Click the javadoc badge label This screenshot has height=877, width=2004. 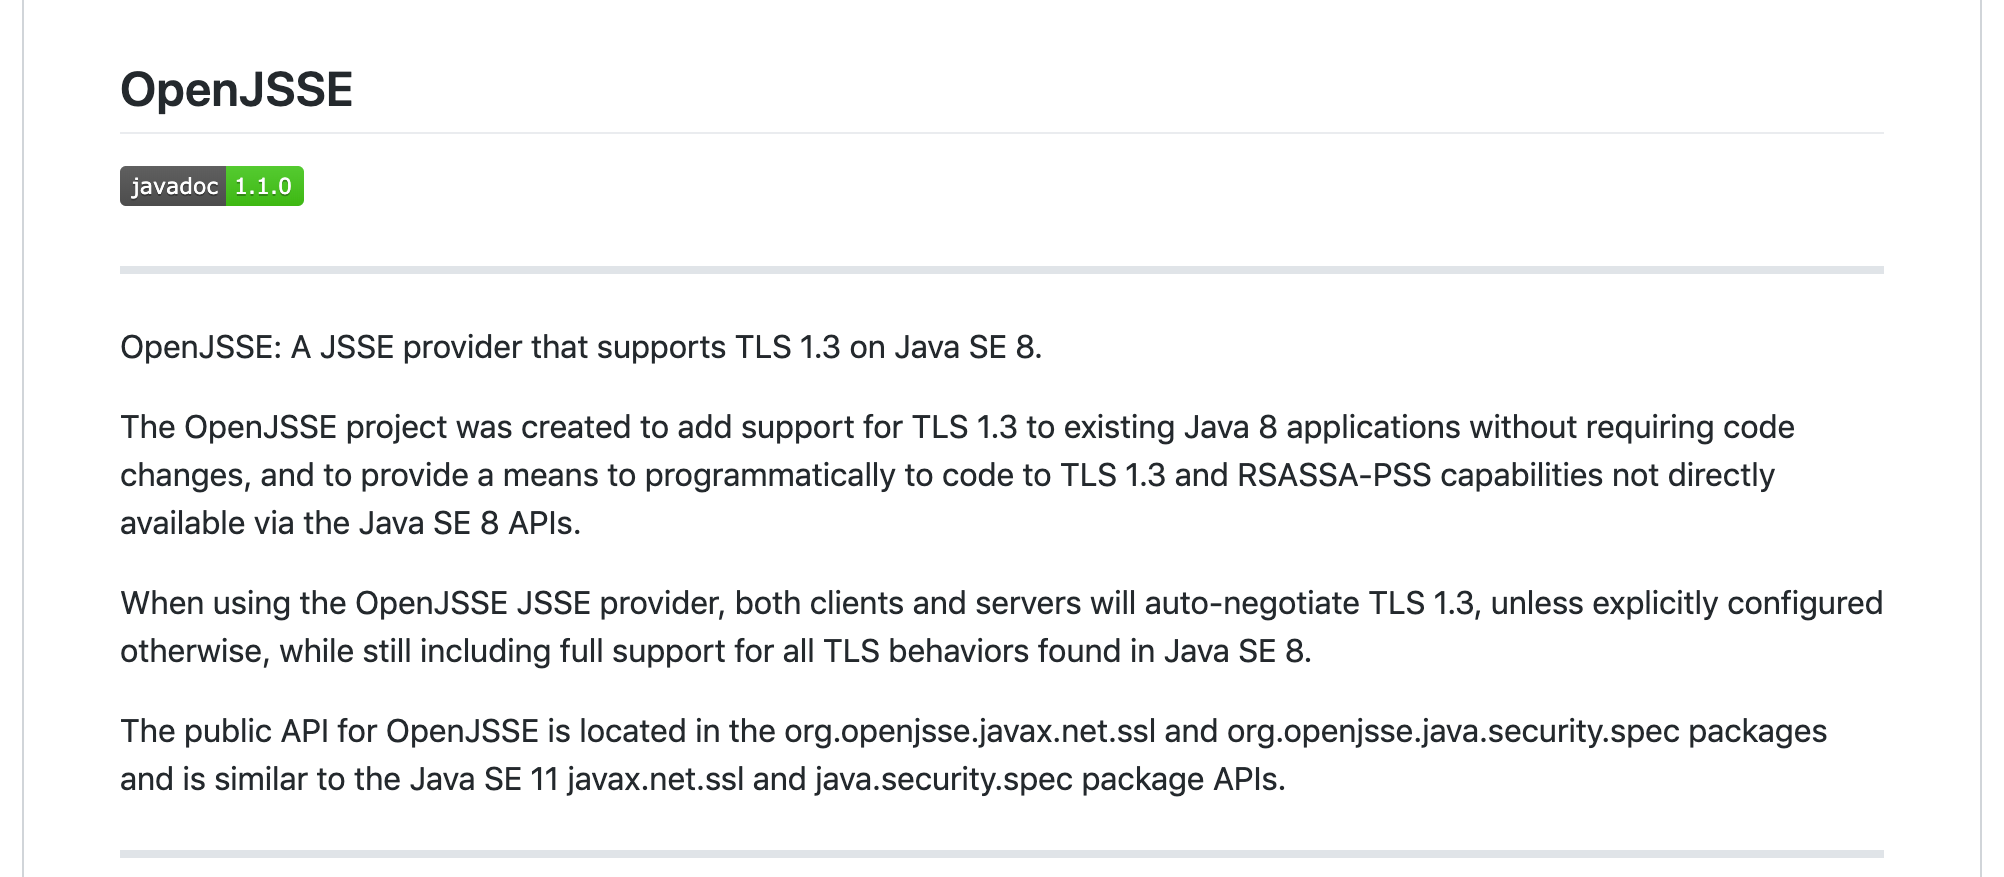(x=174, y=186)
